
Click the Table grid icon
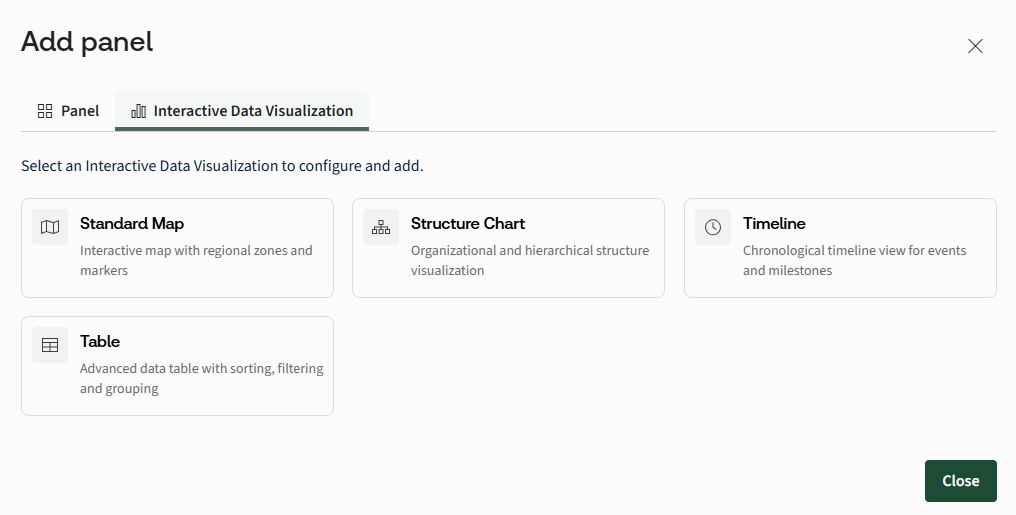tap(50, 345)
